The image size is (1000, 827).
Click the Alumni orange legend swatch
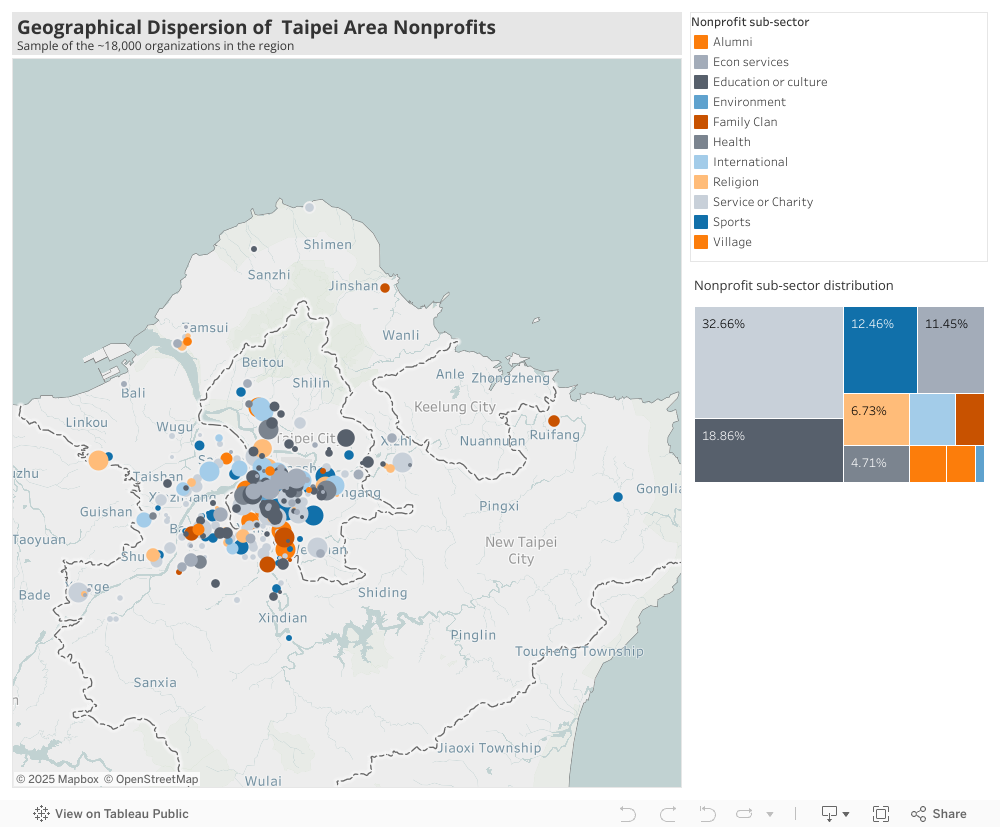[701, 42]
